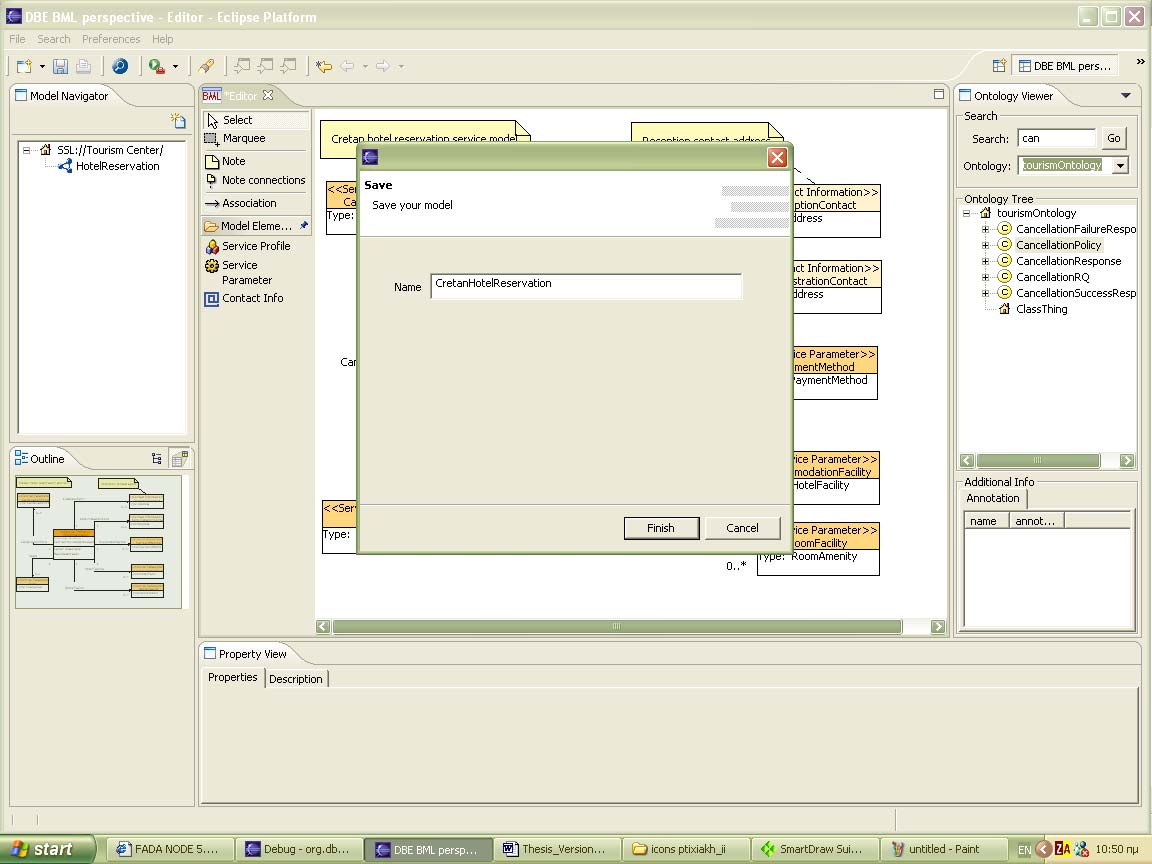Pick the Service Parameter palette element
Viewport: 1152px width, 864px height.
[x=256, y=273]
